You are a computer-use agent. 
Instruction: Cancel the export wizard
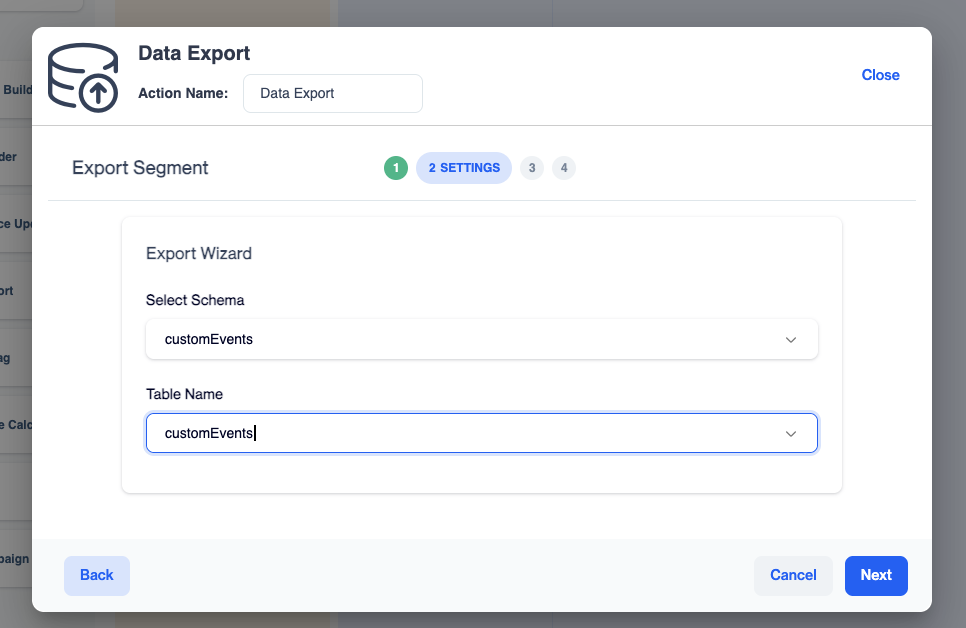(x=793, y=576)
